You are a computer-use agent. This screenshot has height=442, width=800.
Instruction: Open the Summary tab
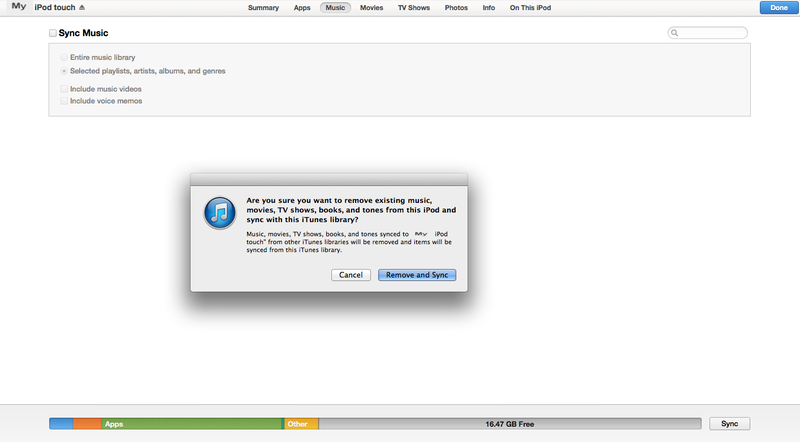(263, 8)
